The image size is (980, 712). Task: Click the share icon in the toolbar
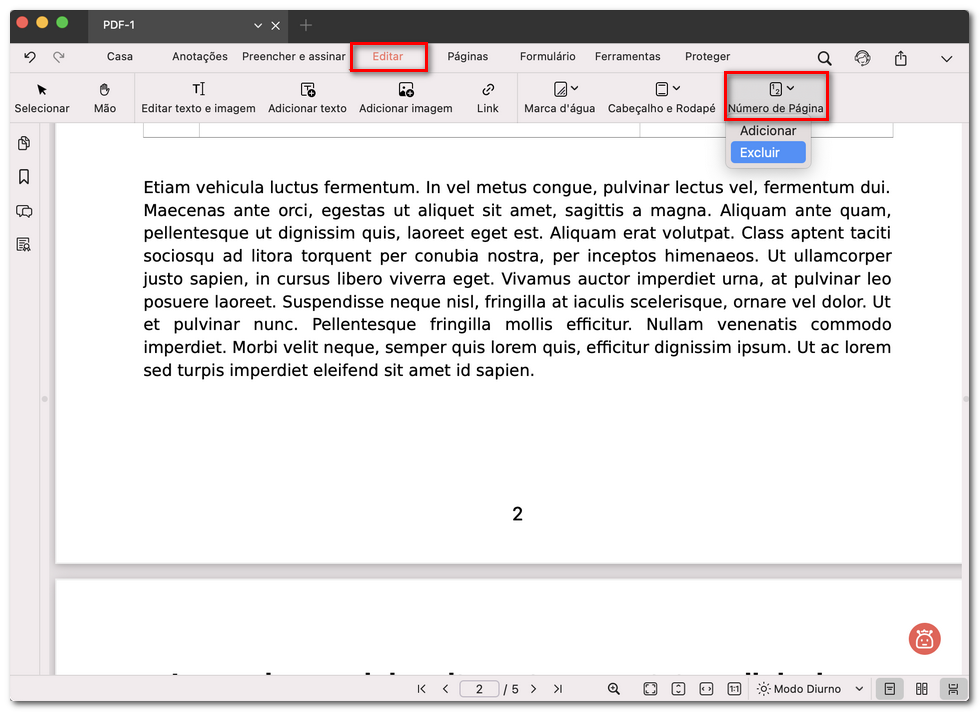click(x=903, y=58)
